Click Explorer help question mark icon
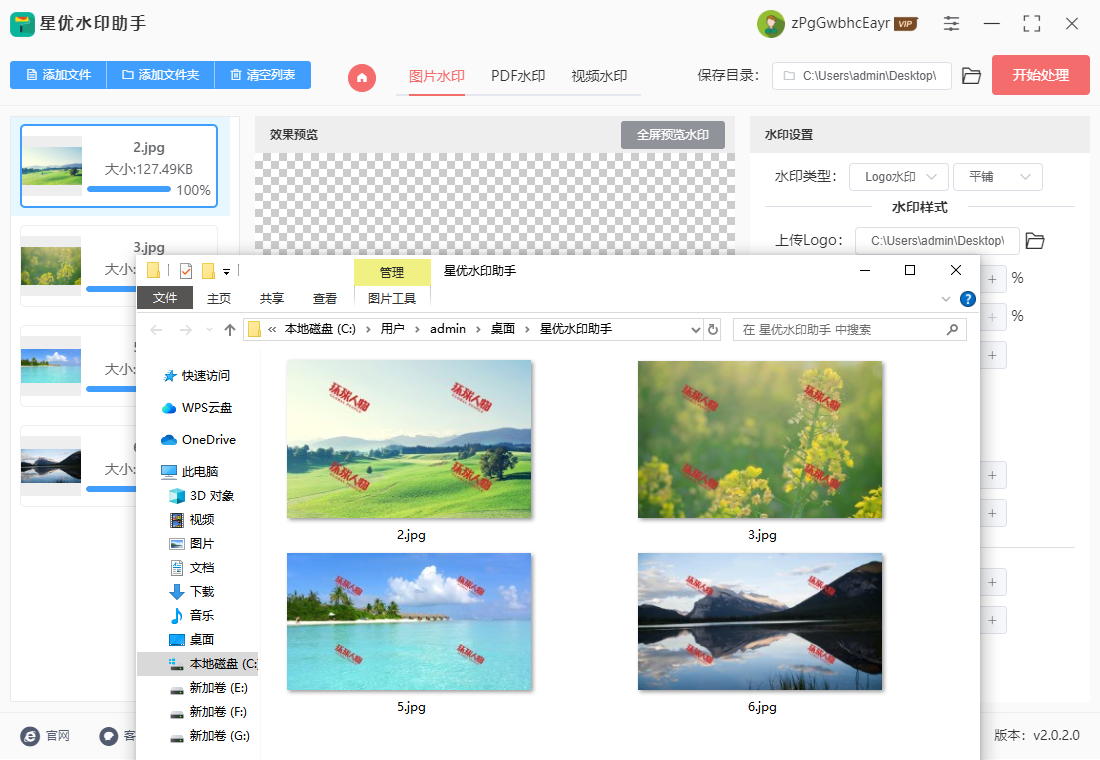Viewport: 1100px width, 760px height. pos(967,299)
